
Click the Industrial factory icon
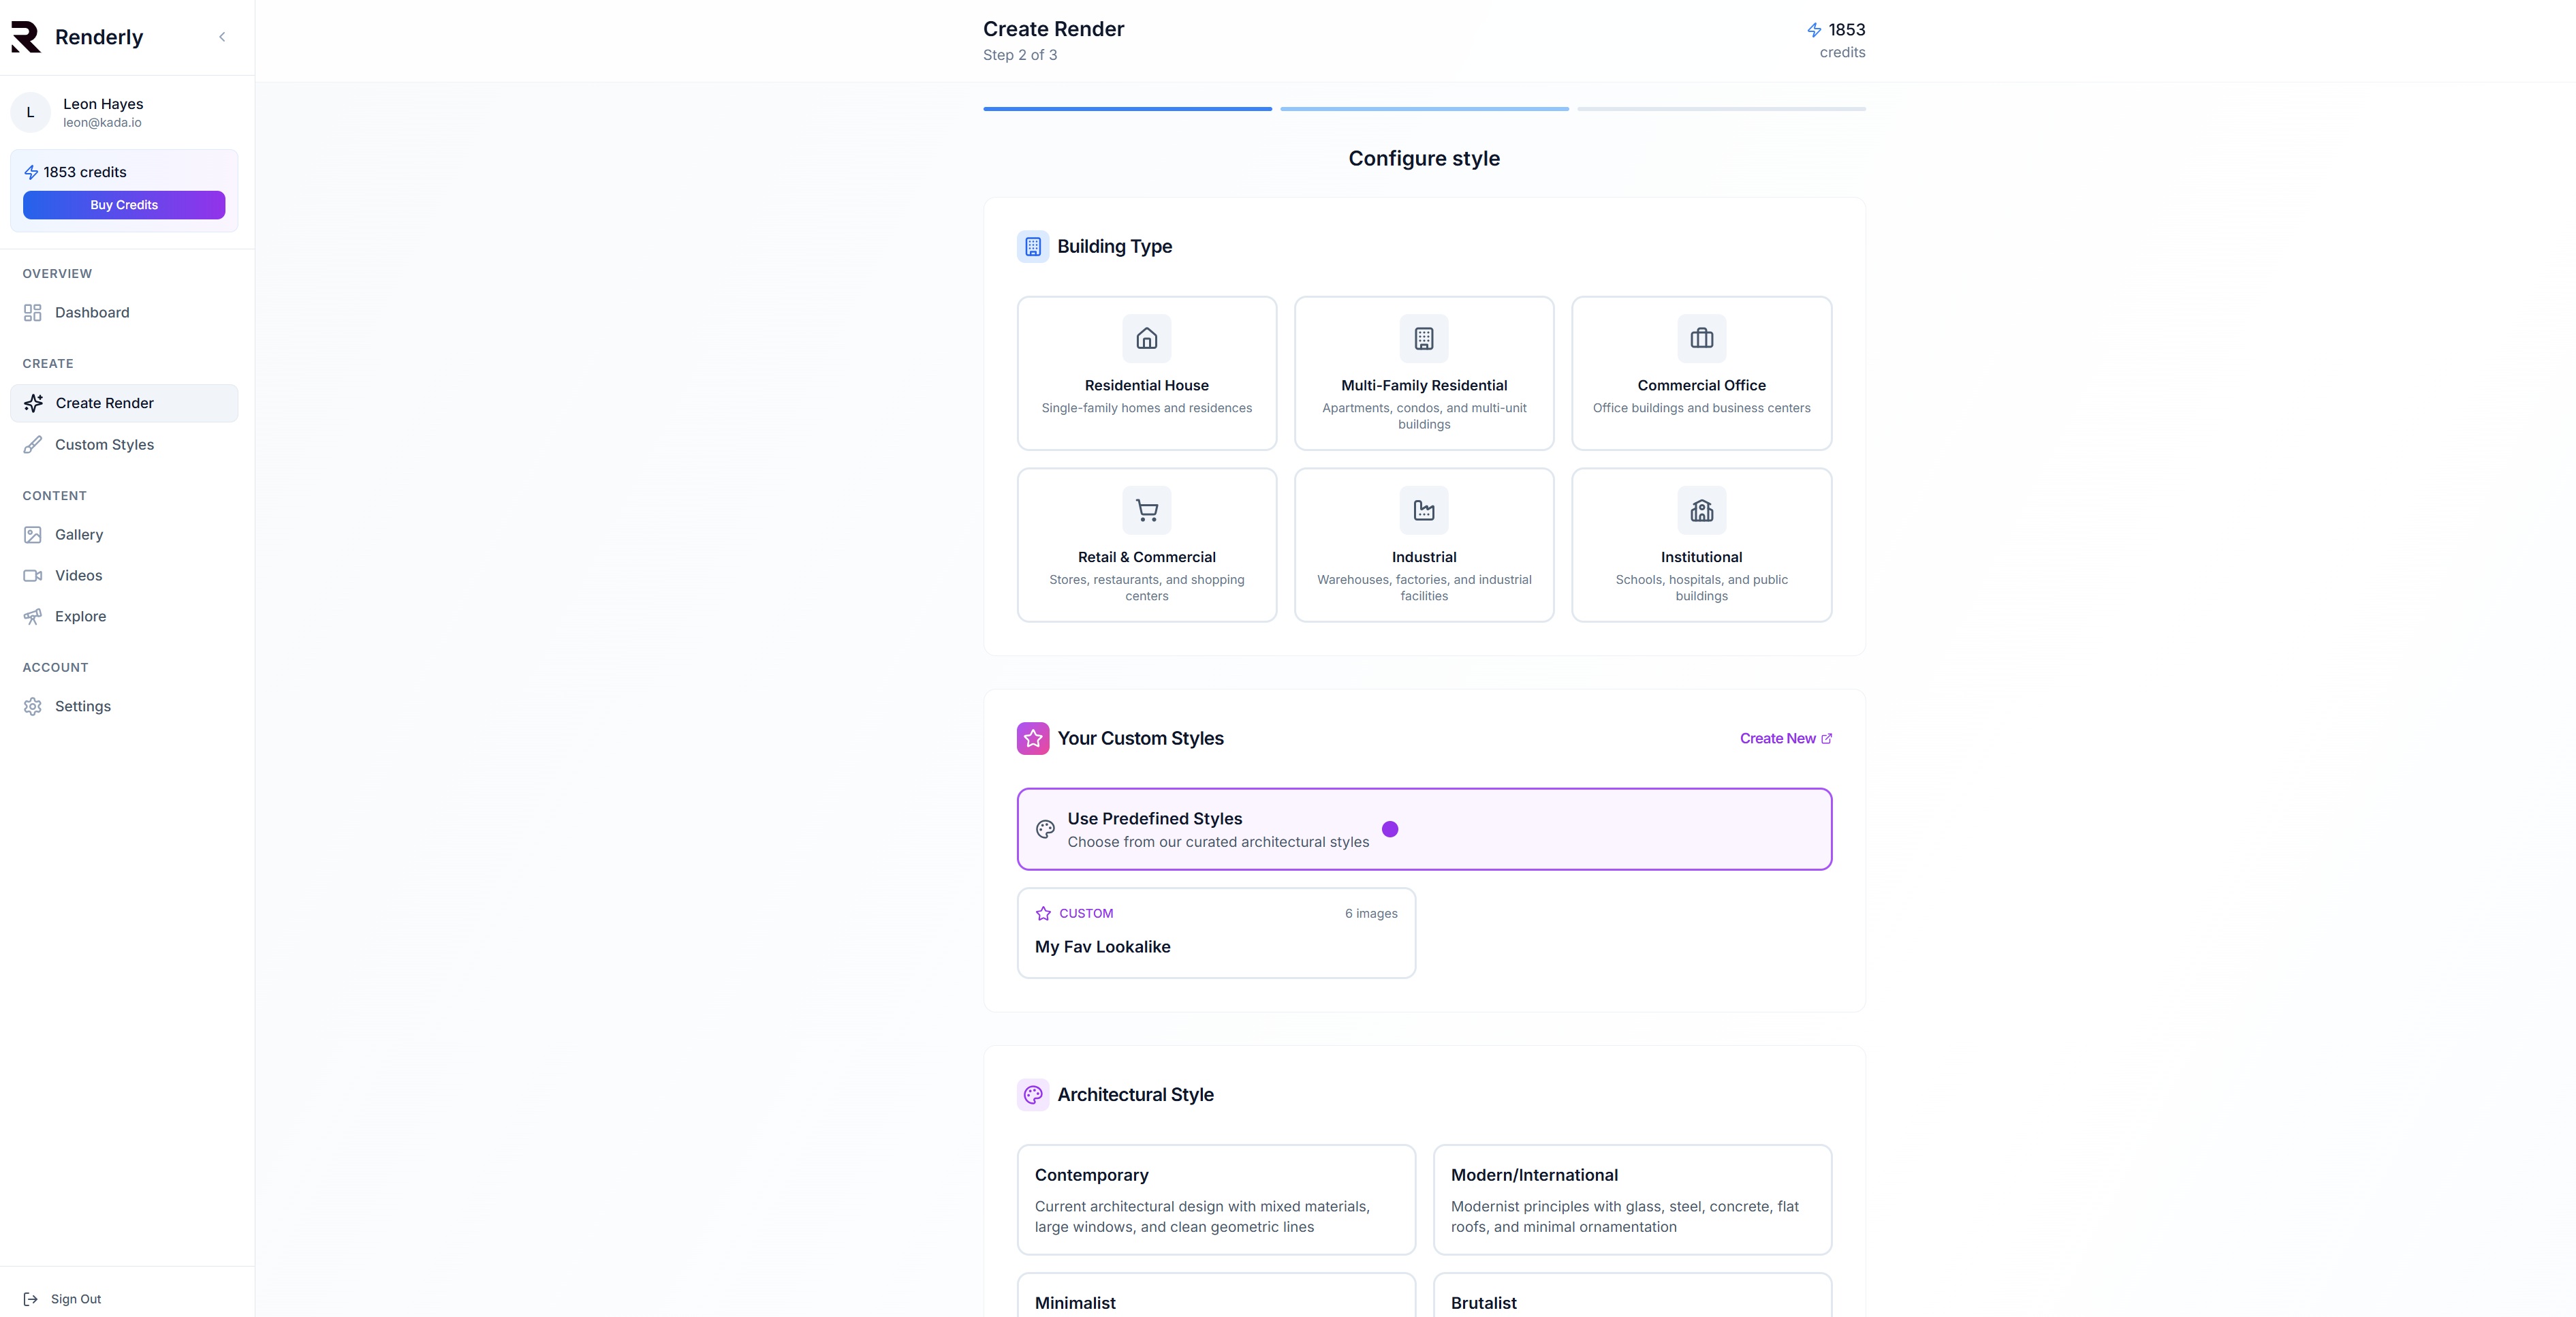[1424, 511]
